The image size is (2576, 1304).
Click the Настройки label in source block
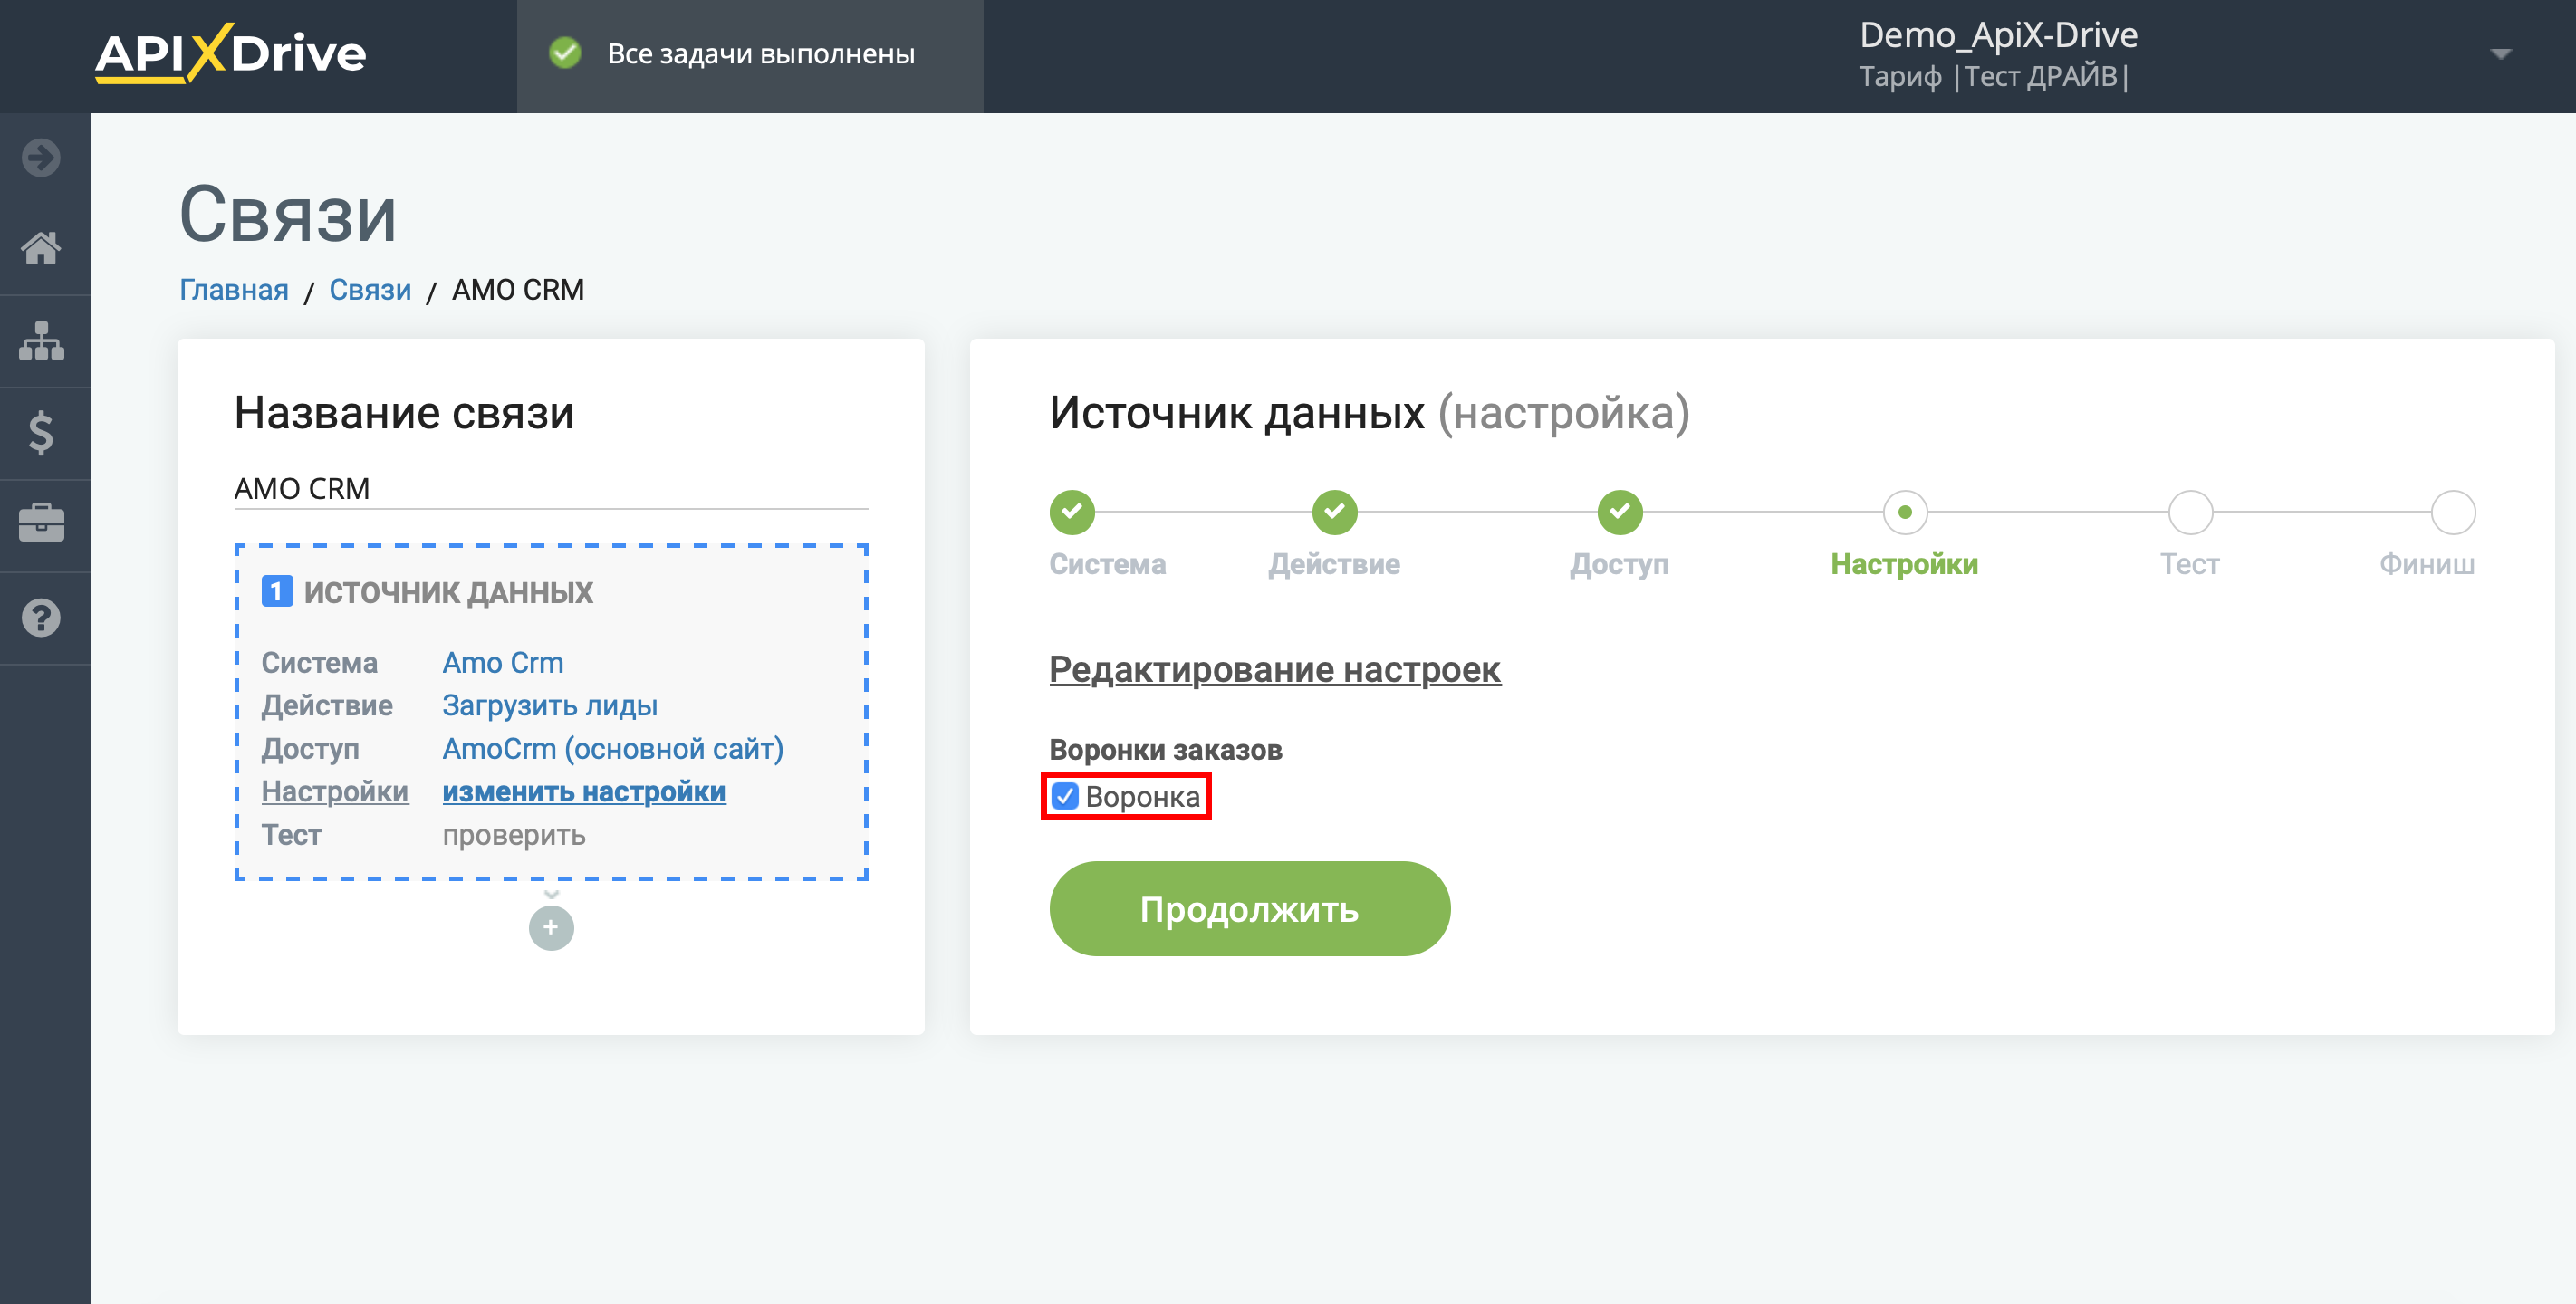[335, 792]
